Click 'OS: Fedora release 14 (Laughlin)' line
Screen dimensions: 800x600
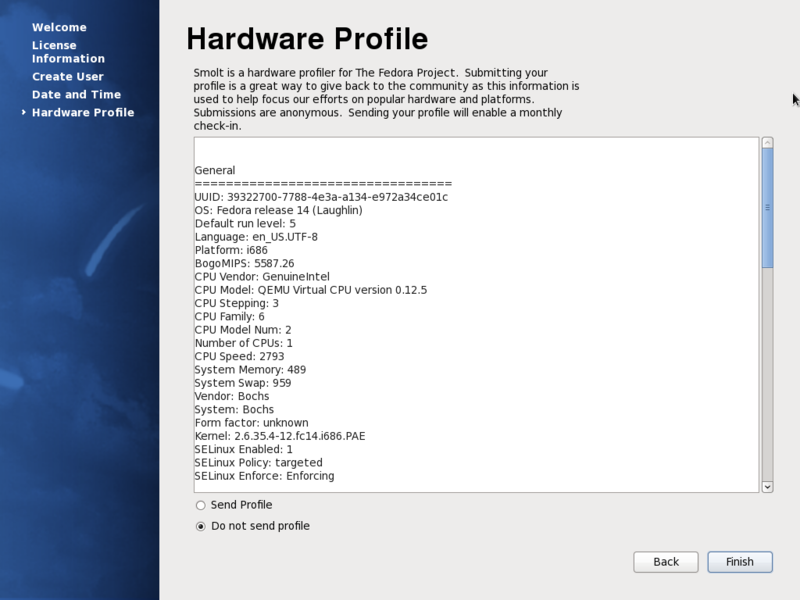[279, 210]
